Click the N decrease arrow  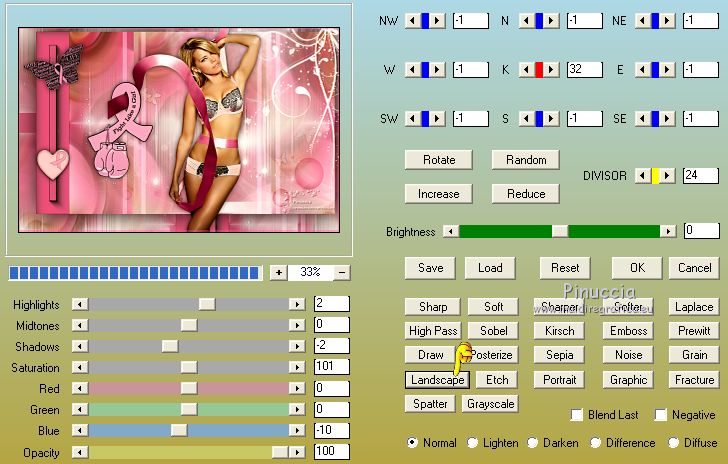tap(526, 21)
